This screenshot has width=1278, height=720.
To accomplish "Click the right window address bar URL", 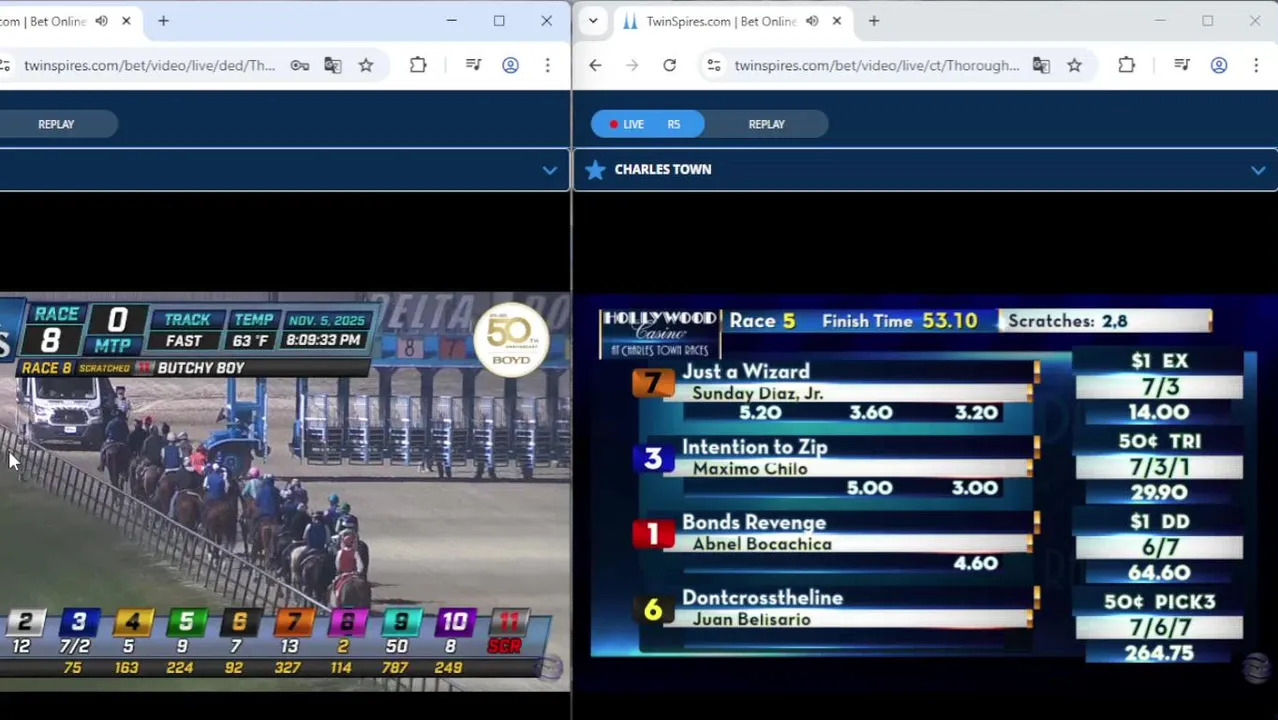I will coord(877,65).
